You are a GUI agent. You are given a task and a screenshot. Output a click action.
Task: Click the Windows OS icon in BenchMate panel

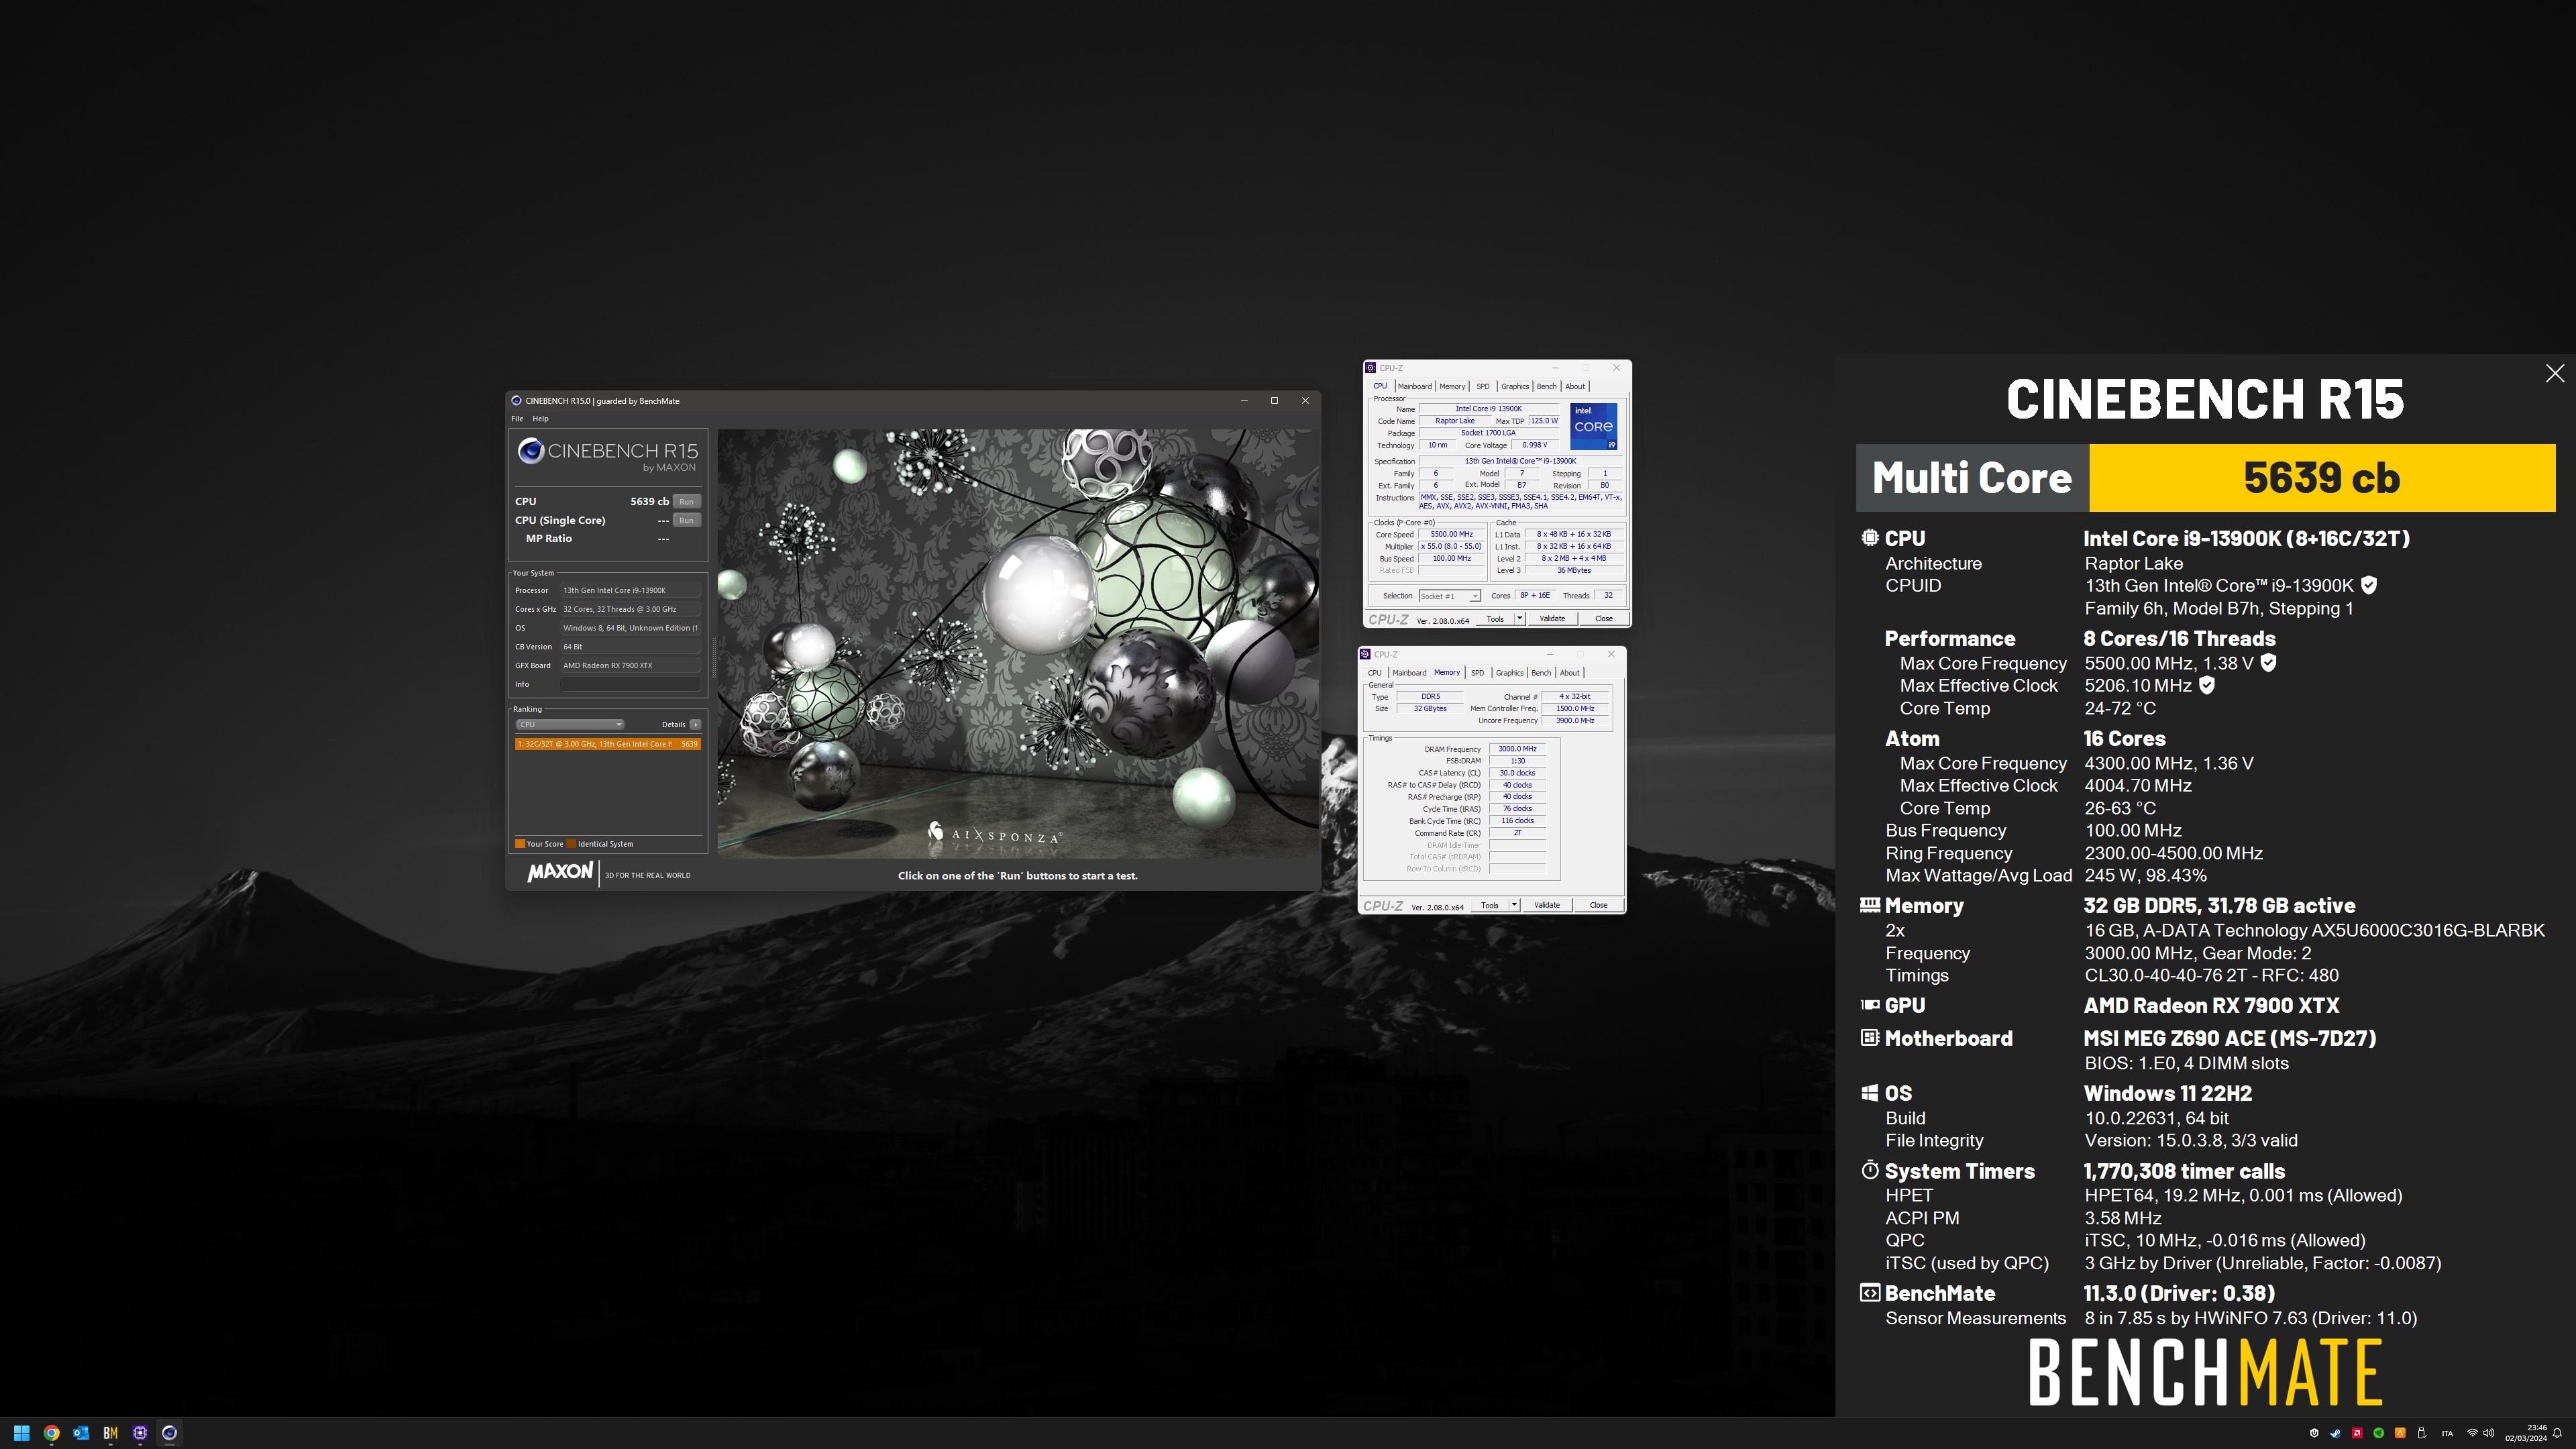[x=1869, y=1093]
